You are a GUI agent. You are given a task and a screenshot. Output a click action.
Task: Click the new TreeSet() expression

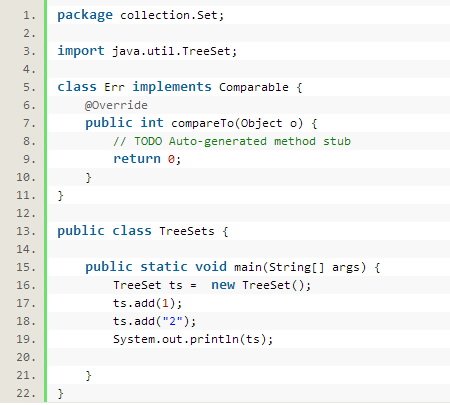[261, 285]
